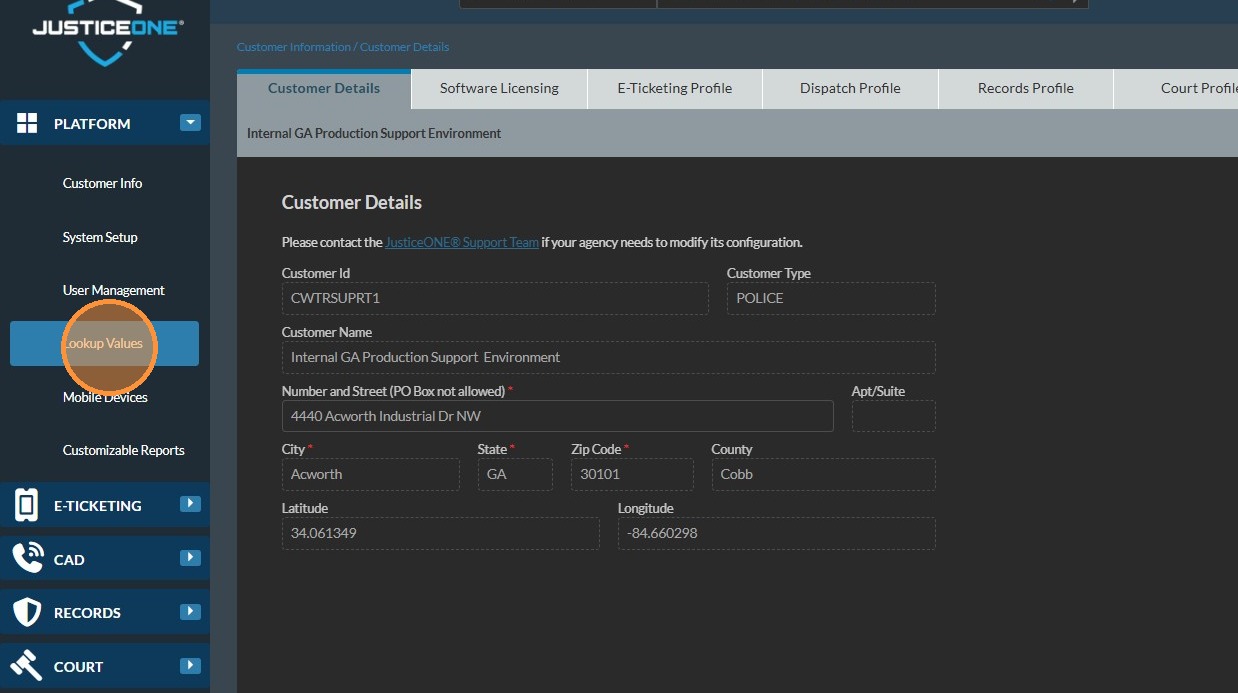
Task: Expand the E-Ticketing section arrow
Action: pos(190,504)
